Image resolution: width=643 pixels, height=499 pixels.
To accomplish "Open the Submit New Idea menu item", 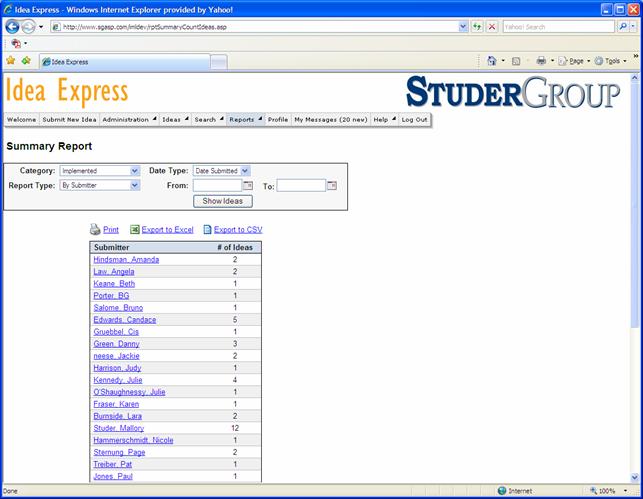I will [x=69, y=119].
